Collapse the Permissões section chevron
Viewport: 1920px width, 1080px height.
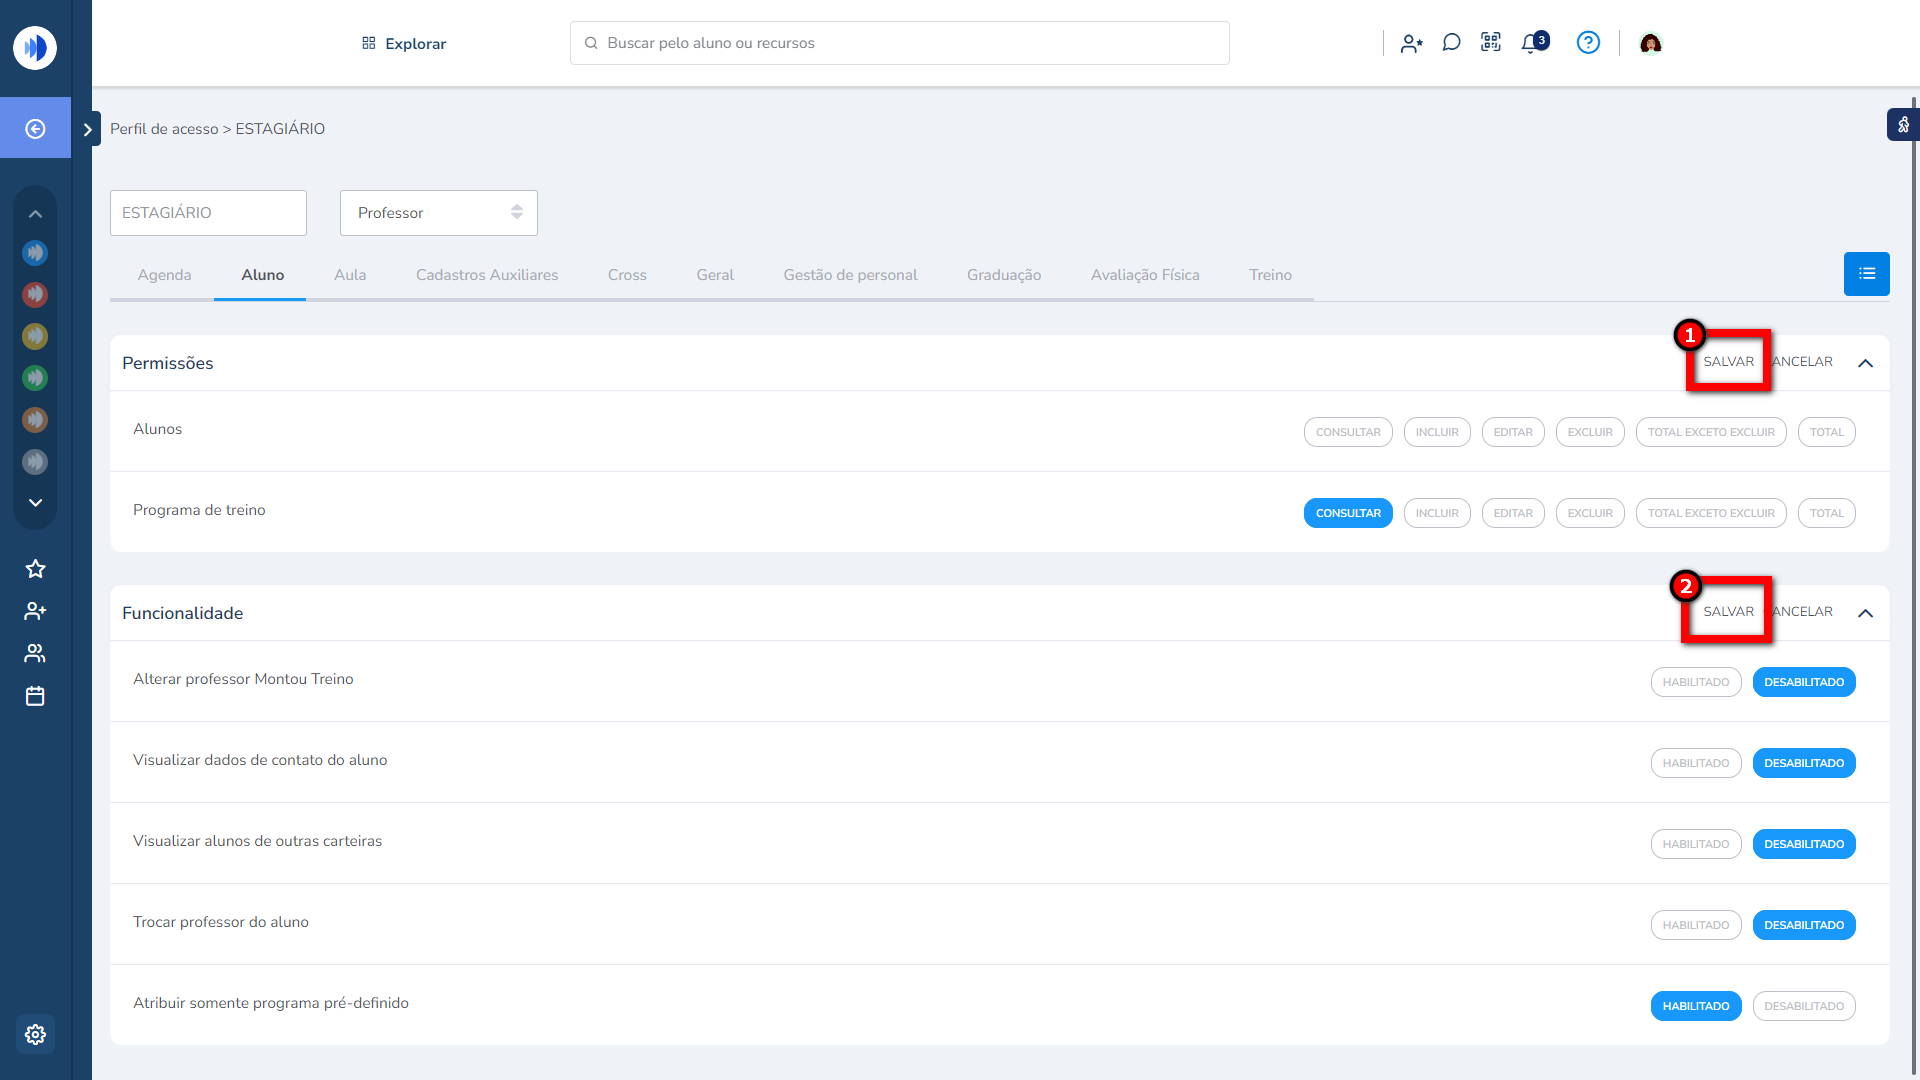tap(1865, 363)
